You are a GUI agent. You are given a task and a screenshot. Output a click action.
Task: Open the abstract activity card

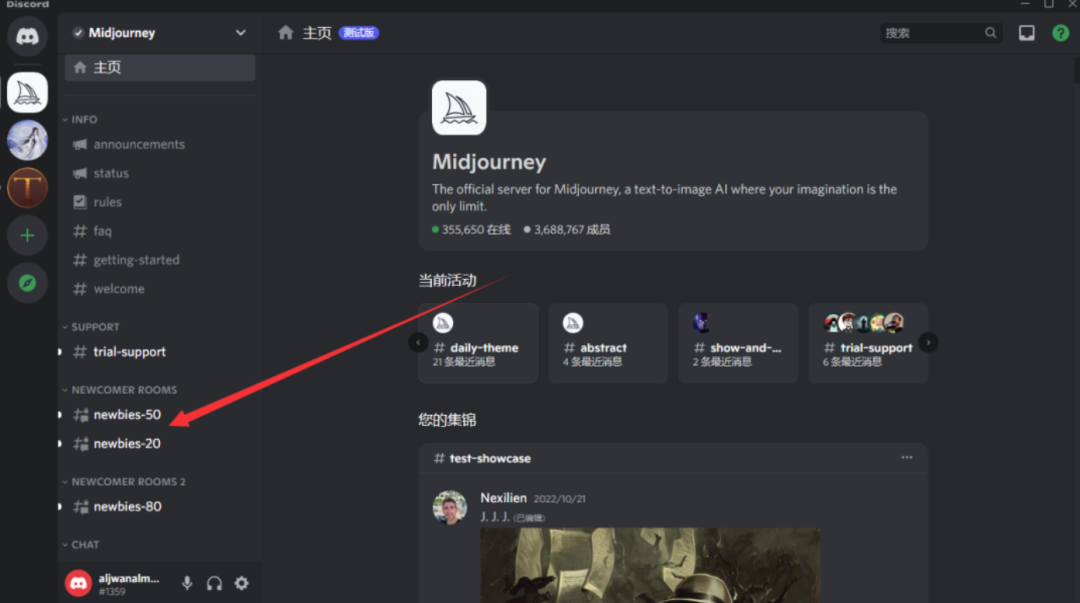click(x=608, y=343)
